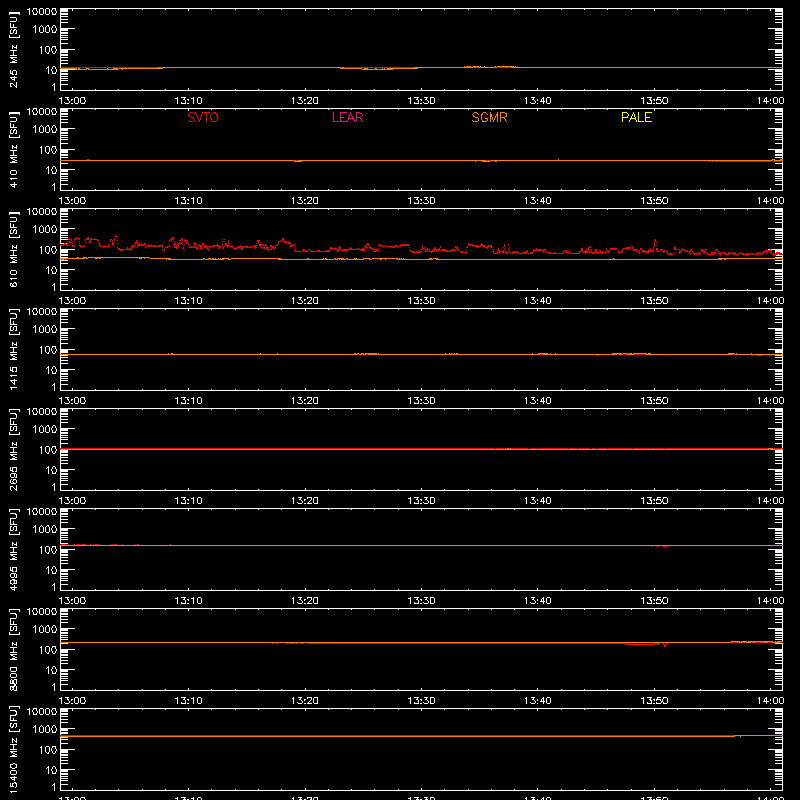Select the 410 MHz [SFU] axis title

coord(14,149)
